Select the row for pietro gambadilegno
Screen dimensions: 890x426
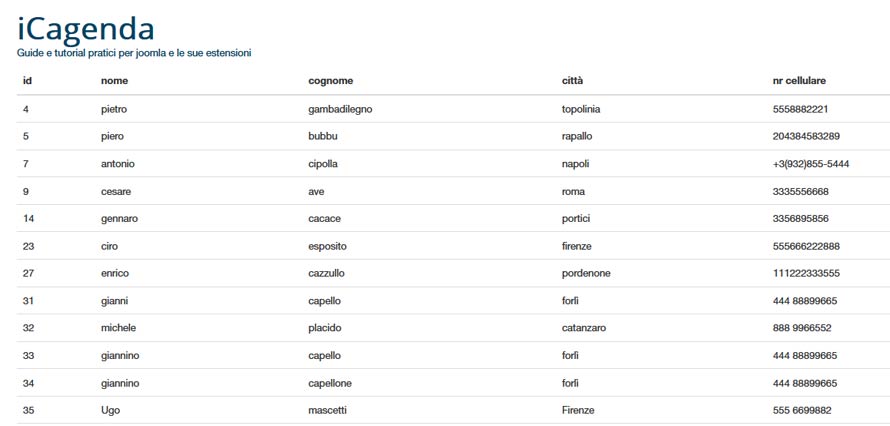click(x=453, y=109)
